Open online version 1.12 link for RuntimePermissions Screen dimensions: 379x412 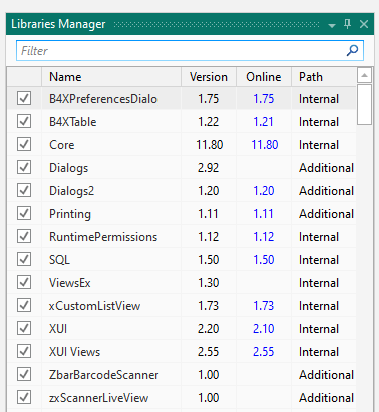264,237
